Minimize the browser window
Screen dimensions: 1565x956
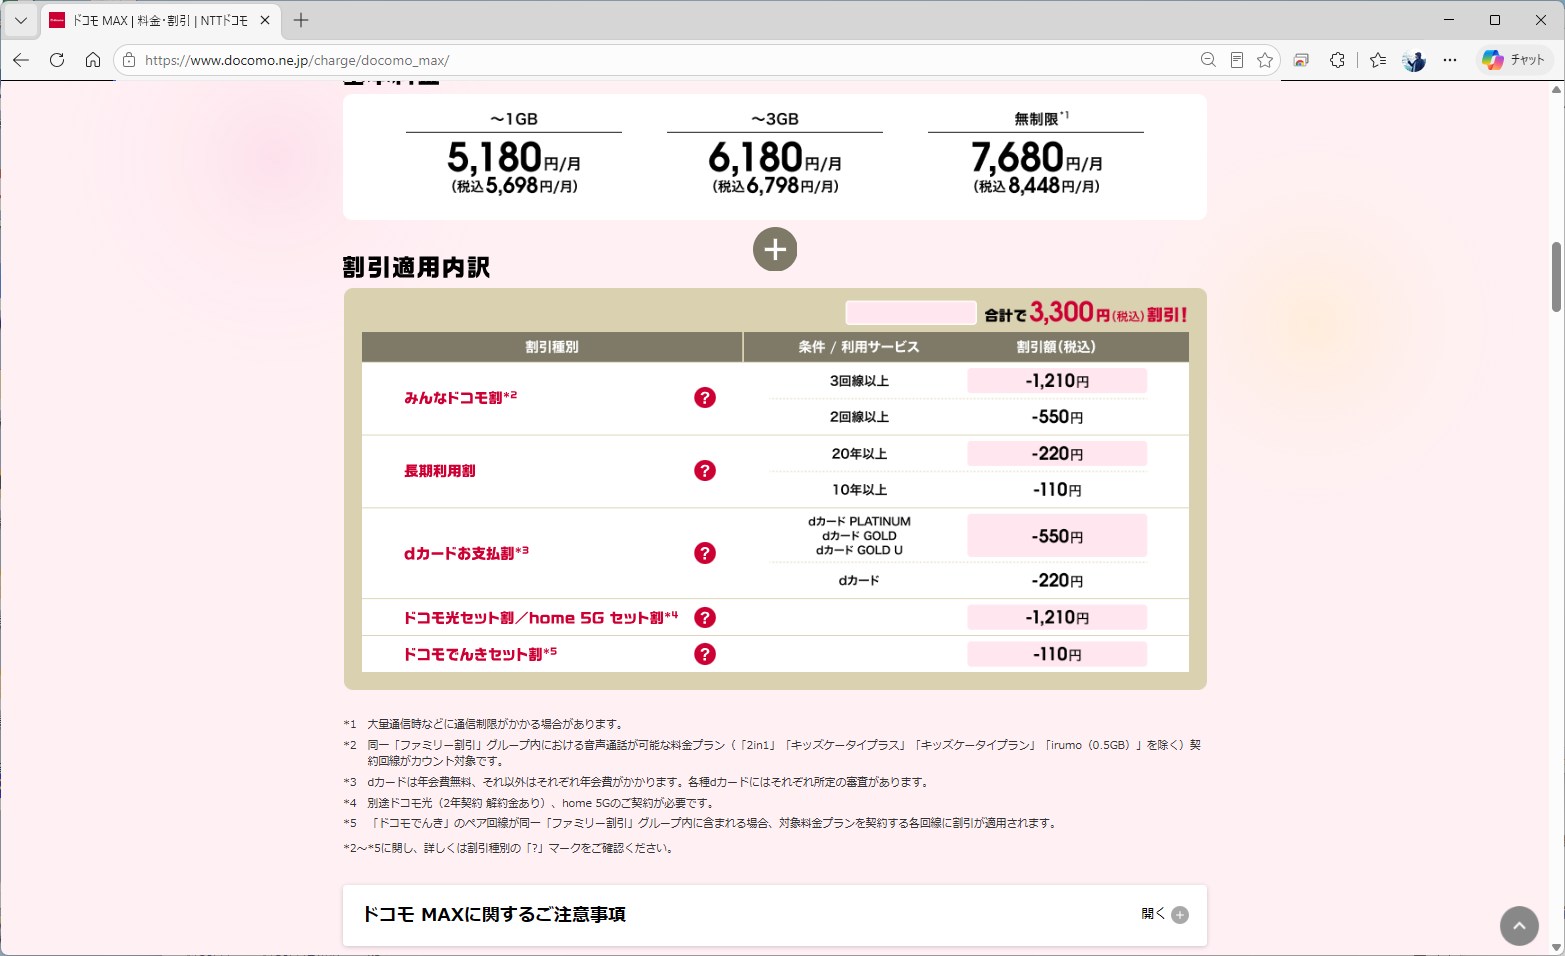click(1449, 20)
